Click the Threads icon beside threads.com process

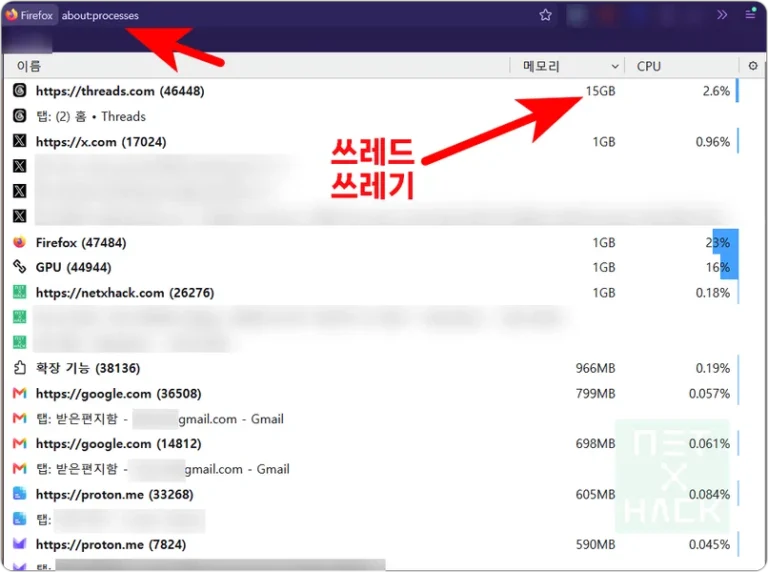click(x=20, y=91)
